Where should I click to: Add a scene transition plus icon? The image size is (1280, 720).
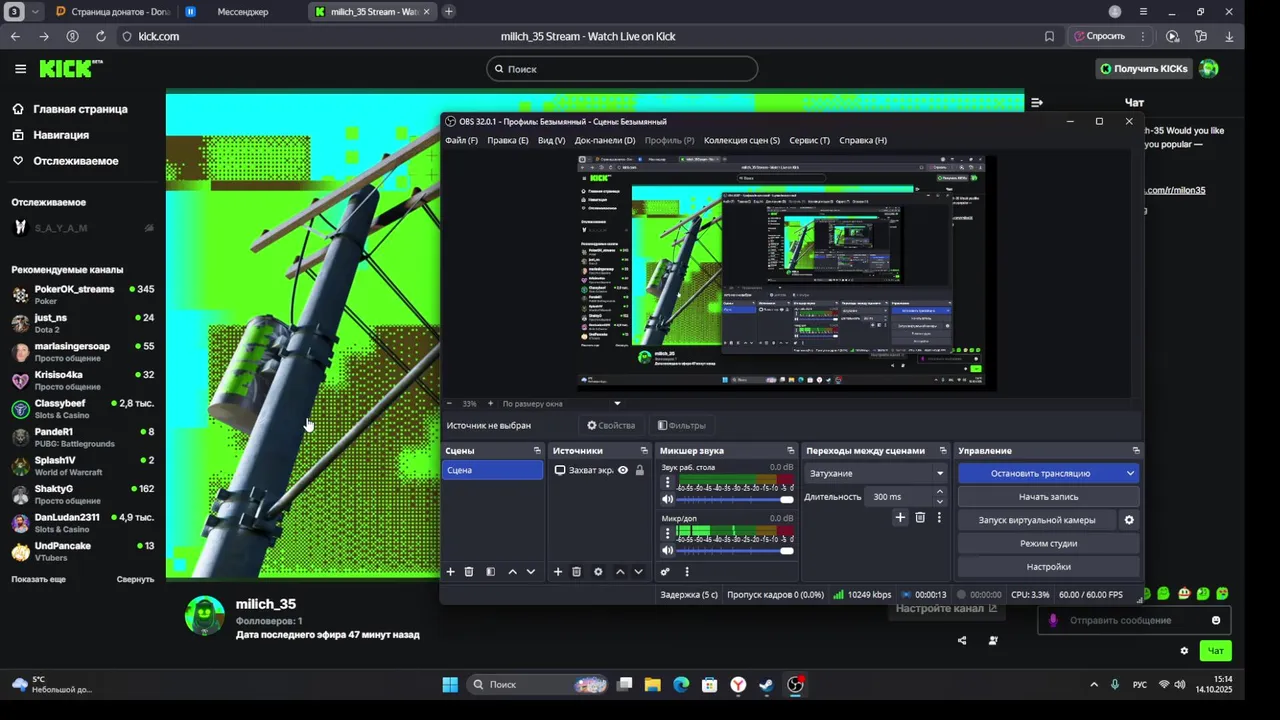pos(900,517)
